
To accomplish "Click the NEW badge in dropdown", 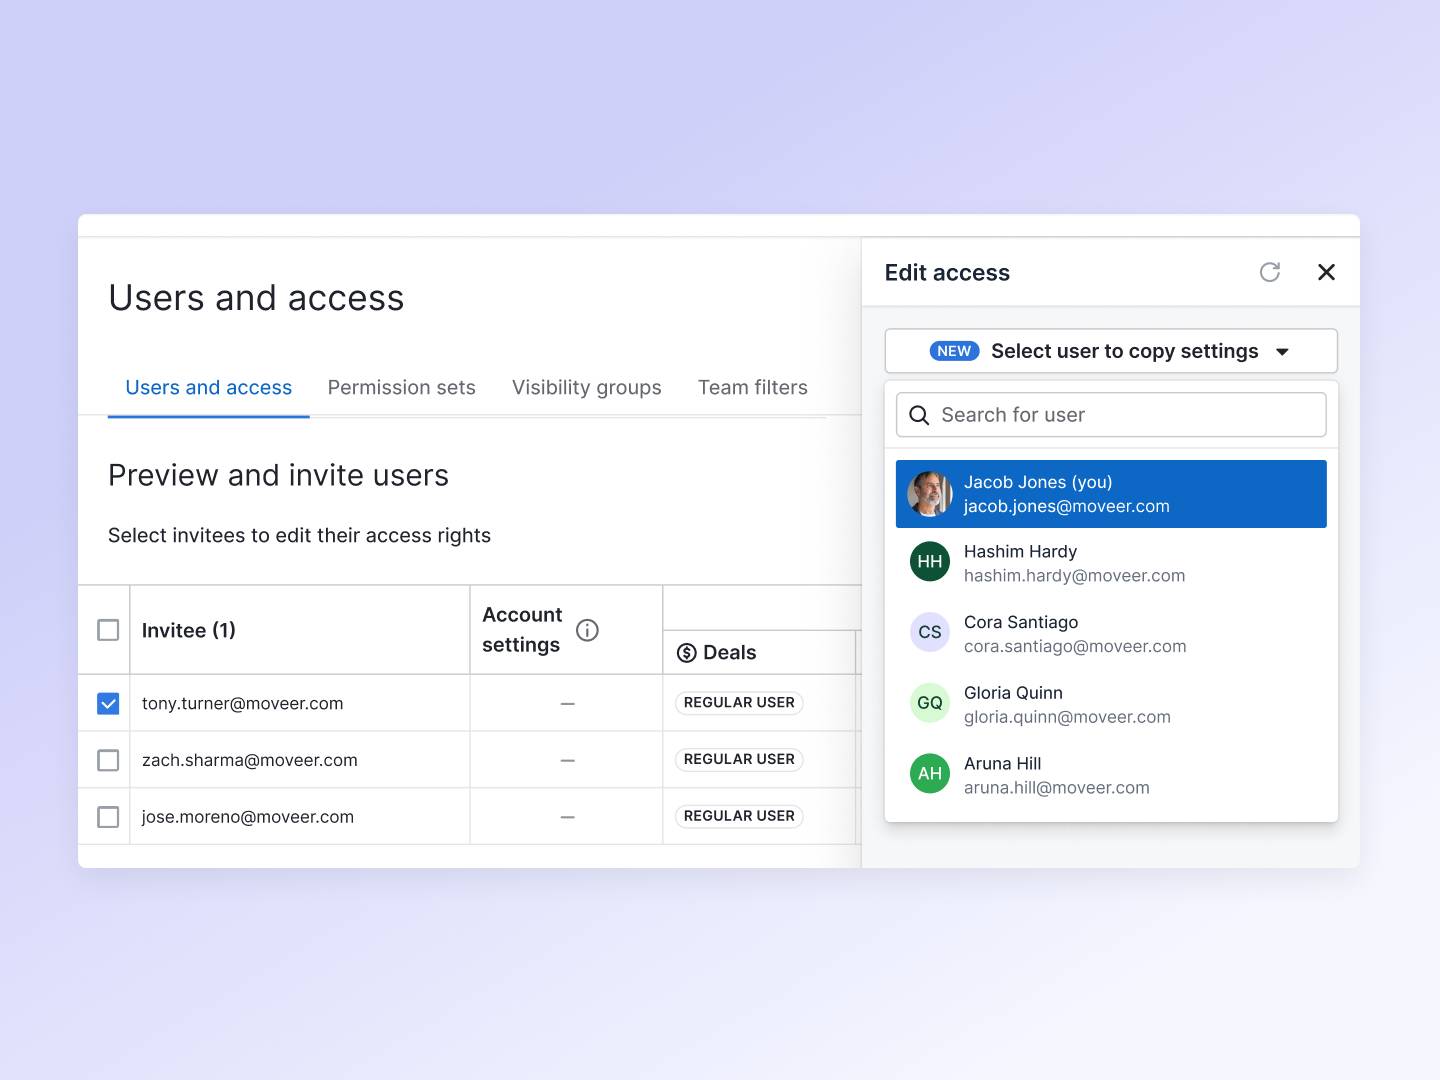I will coord(954,351).
